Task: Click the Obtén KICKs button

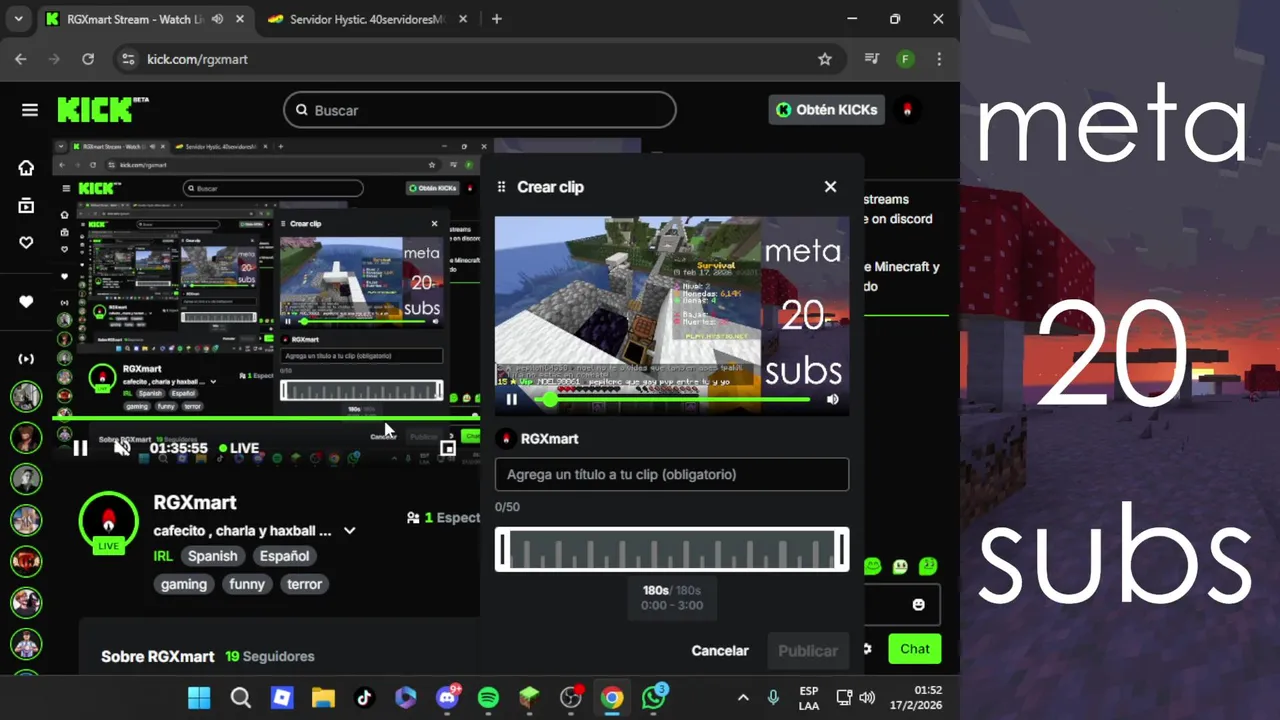Action: 827,110
